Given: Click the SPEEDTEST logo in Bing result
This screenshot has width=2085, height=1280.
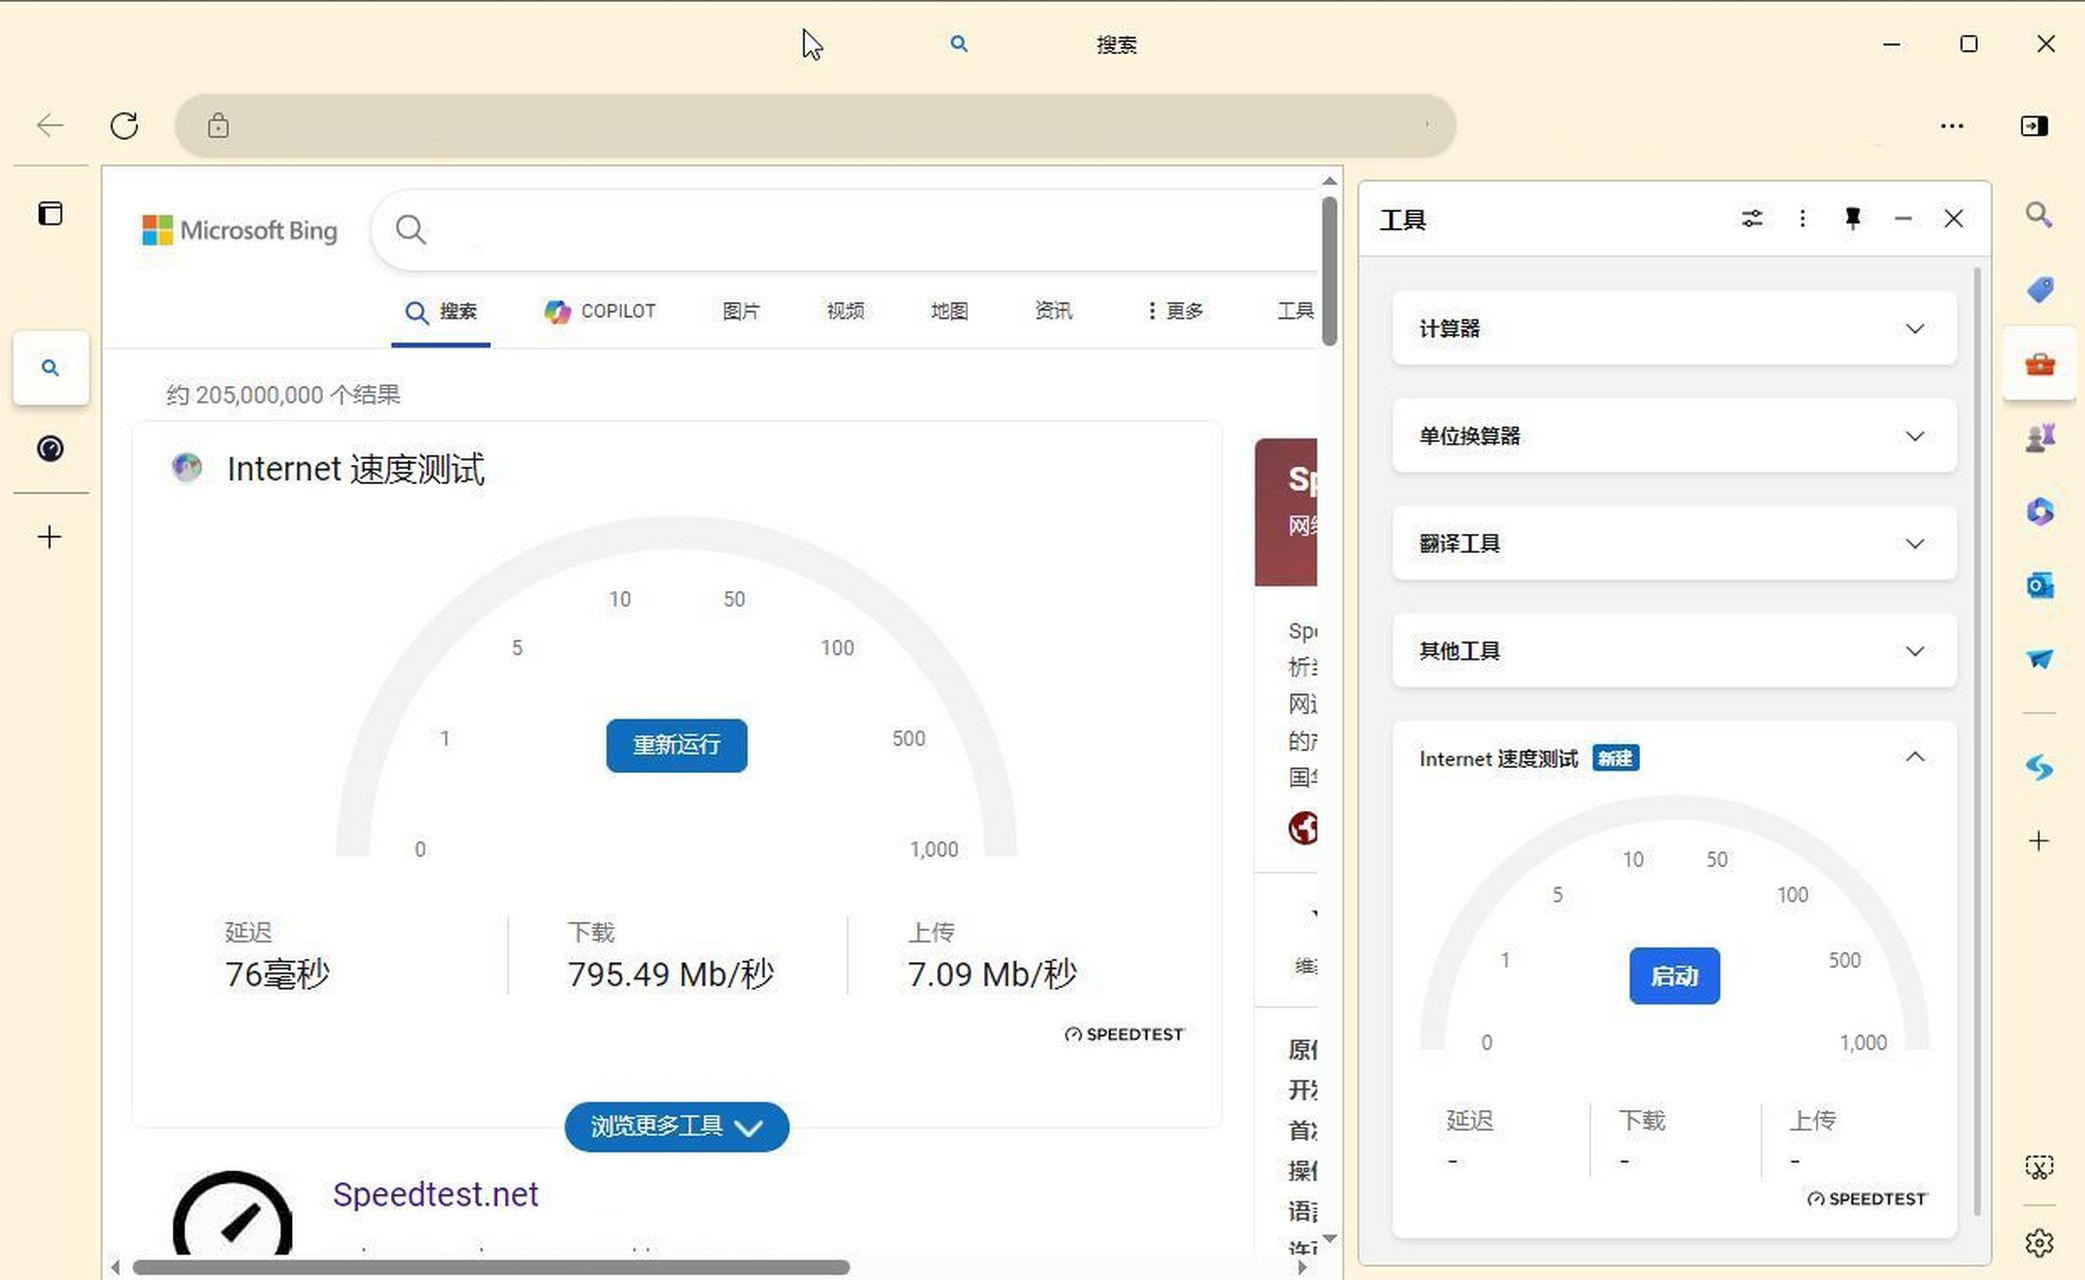Looking at the screenshot, I should (x=1124, y=1034).
